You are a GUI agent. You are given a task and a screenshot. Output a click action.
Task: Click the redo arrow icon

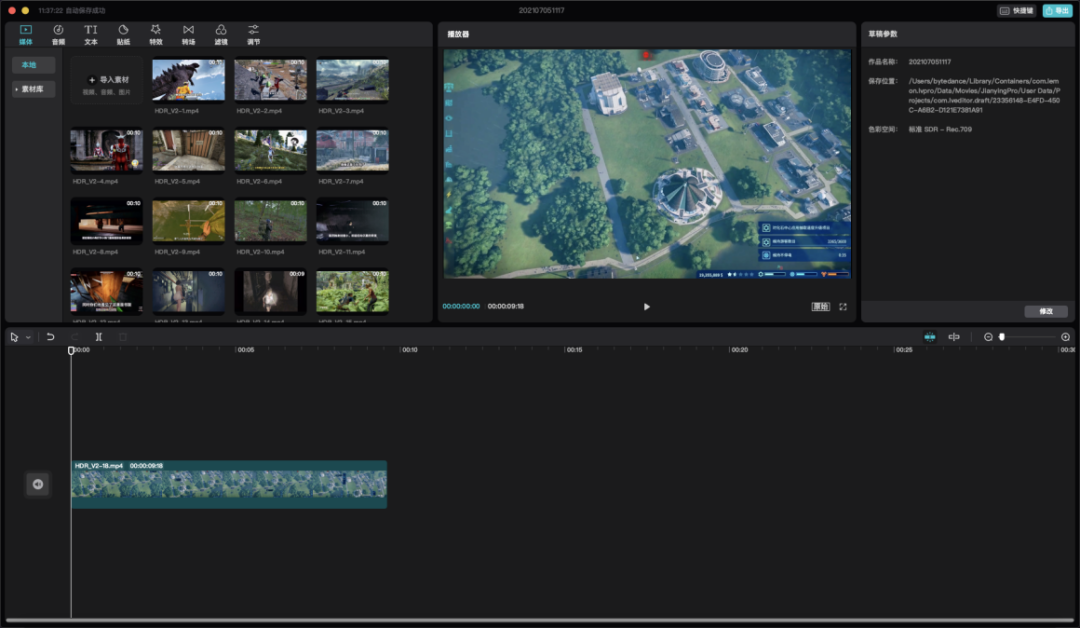74,337
